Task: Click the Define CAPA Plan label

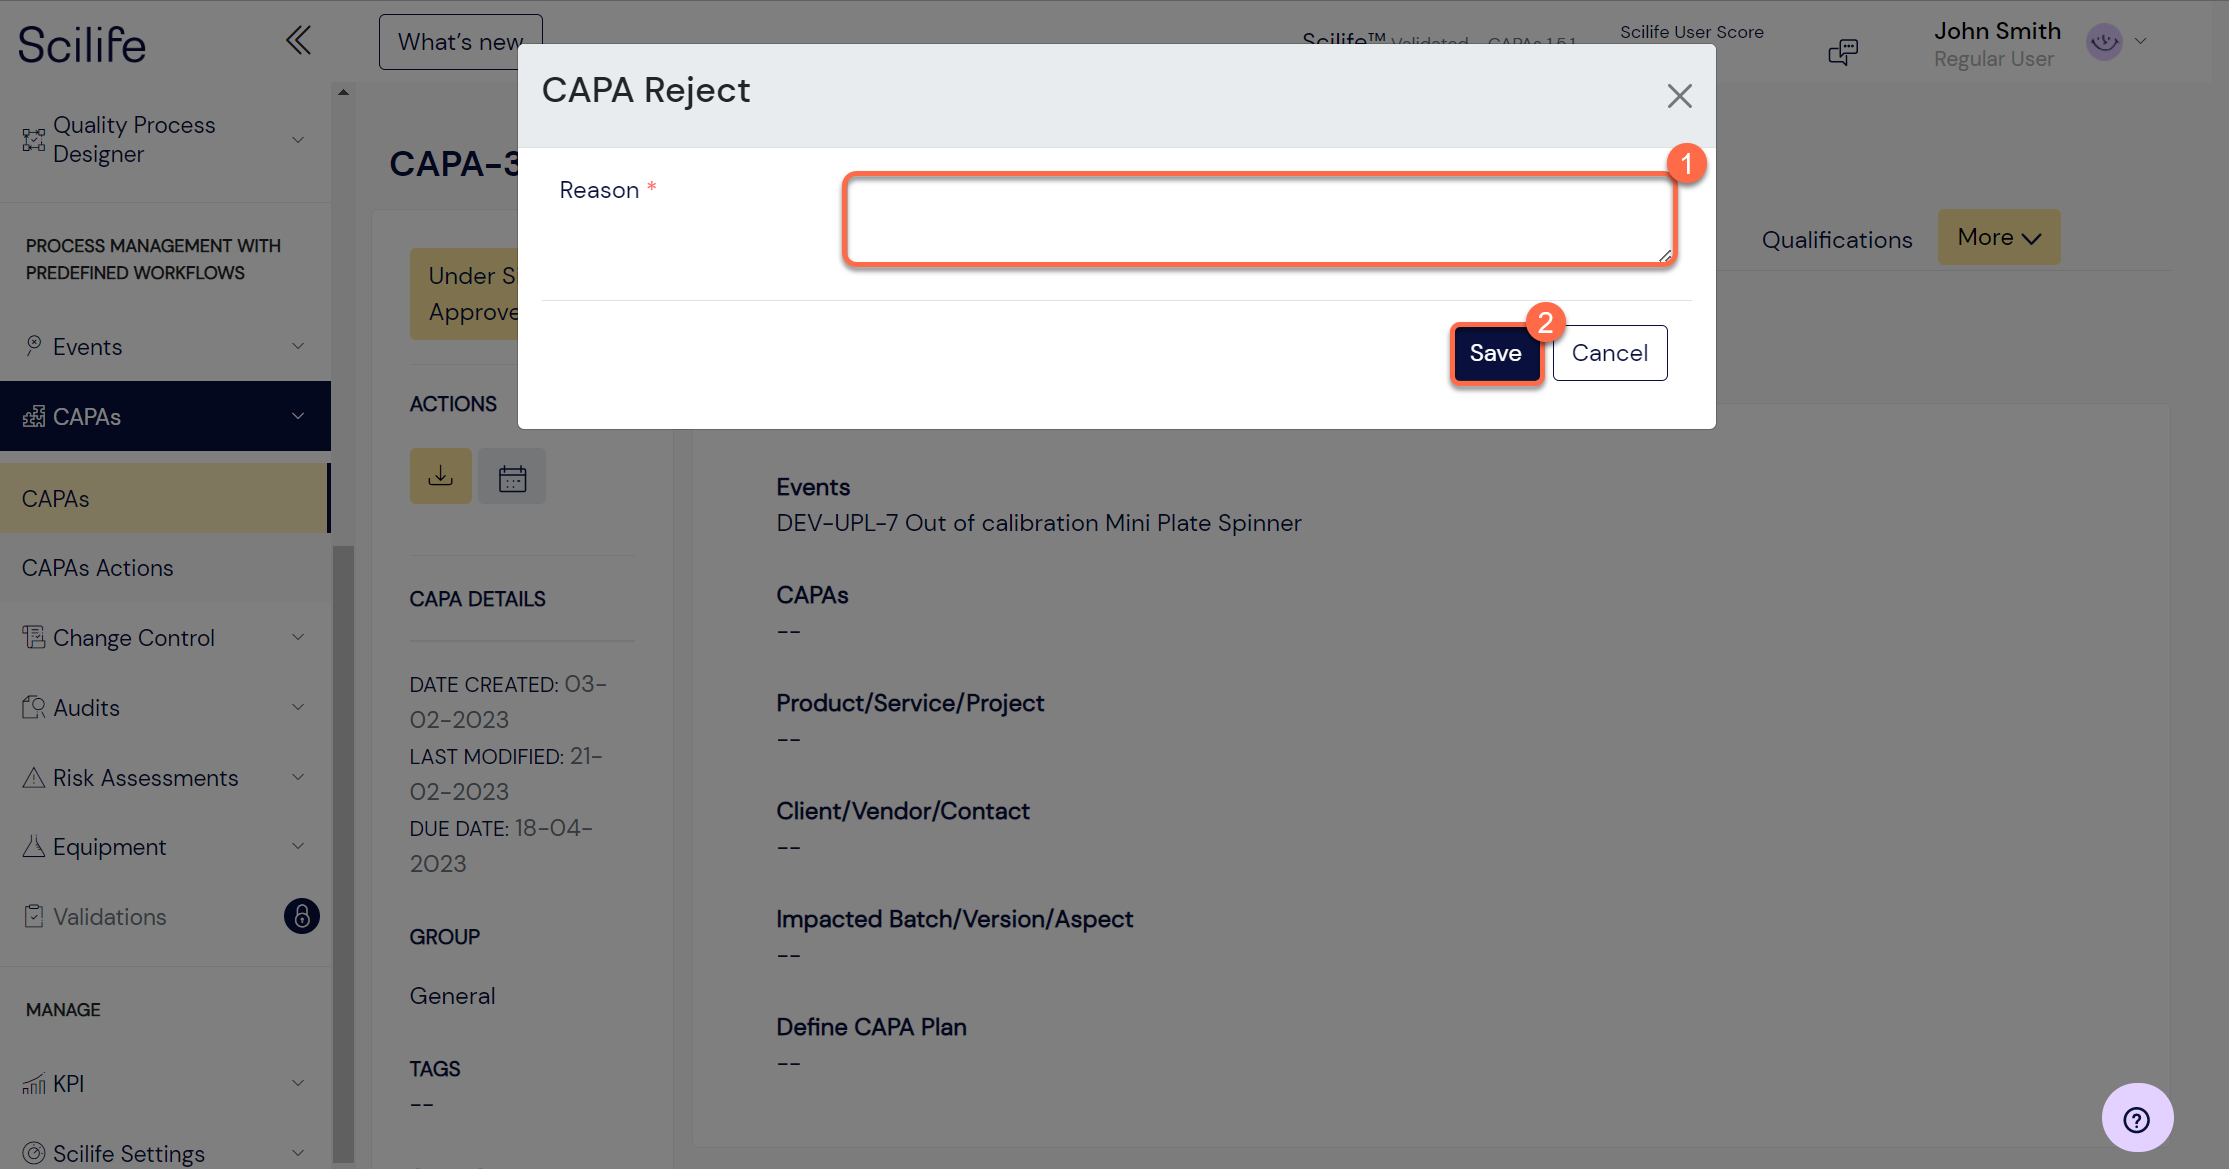Action: pos(871,1027)
